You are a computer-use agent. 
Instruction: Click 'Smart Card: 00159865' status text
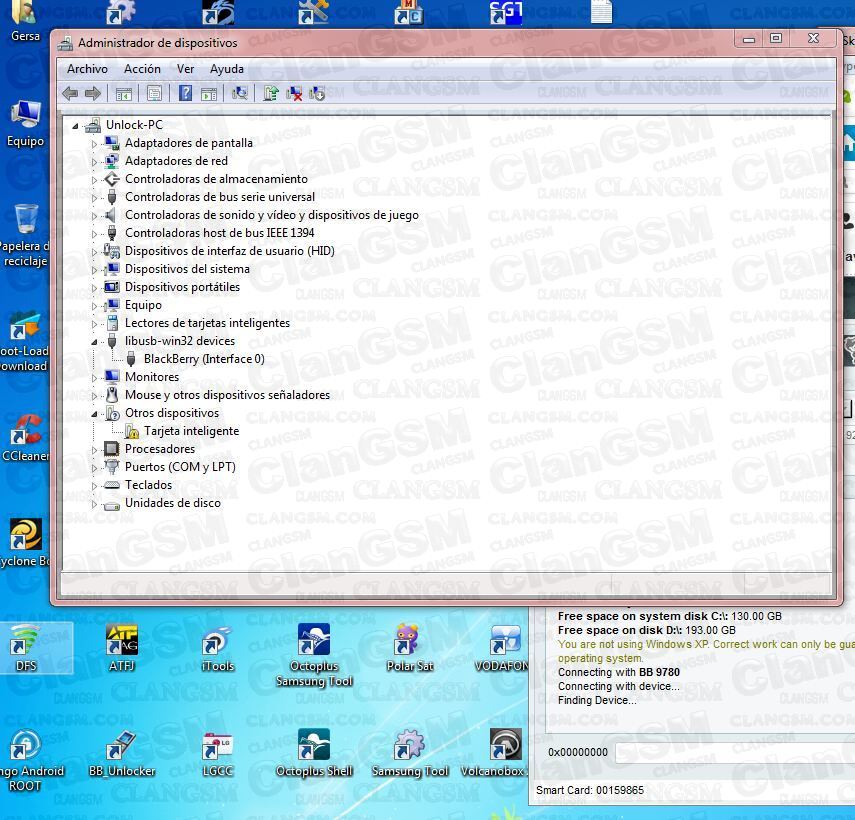click(x=589, y=790)
